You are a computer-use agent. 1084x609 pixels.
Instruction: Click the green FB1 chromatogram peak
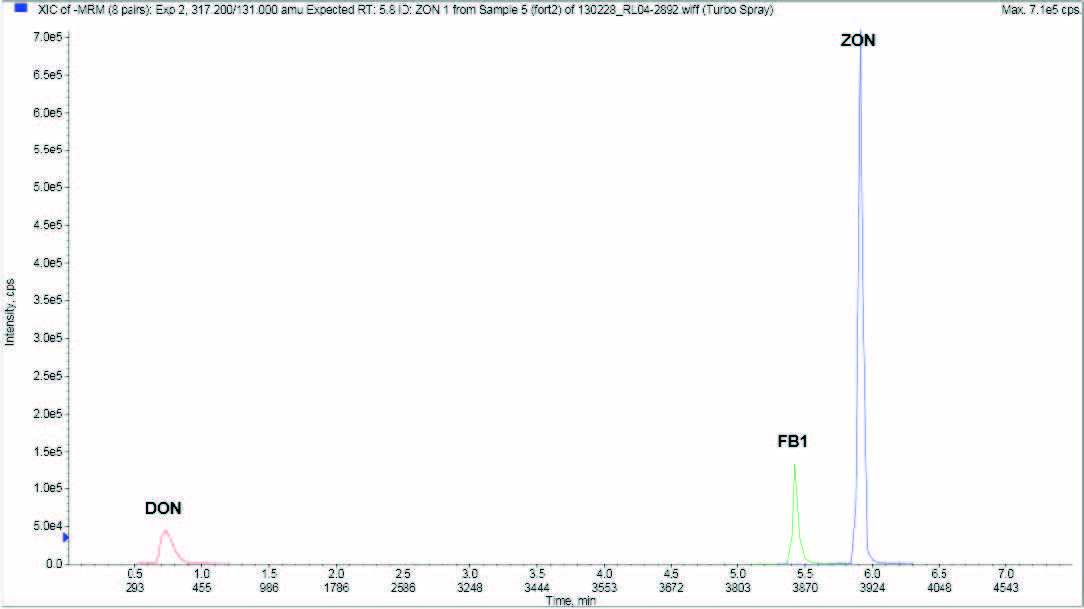(795, 515)
